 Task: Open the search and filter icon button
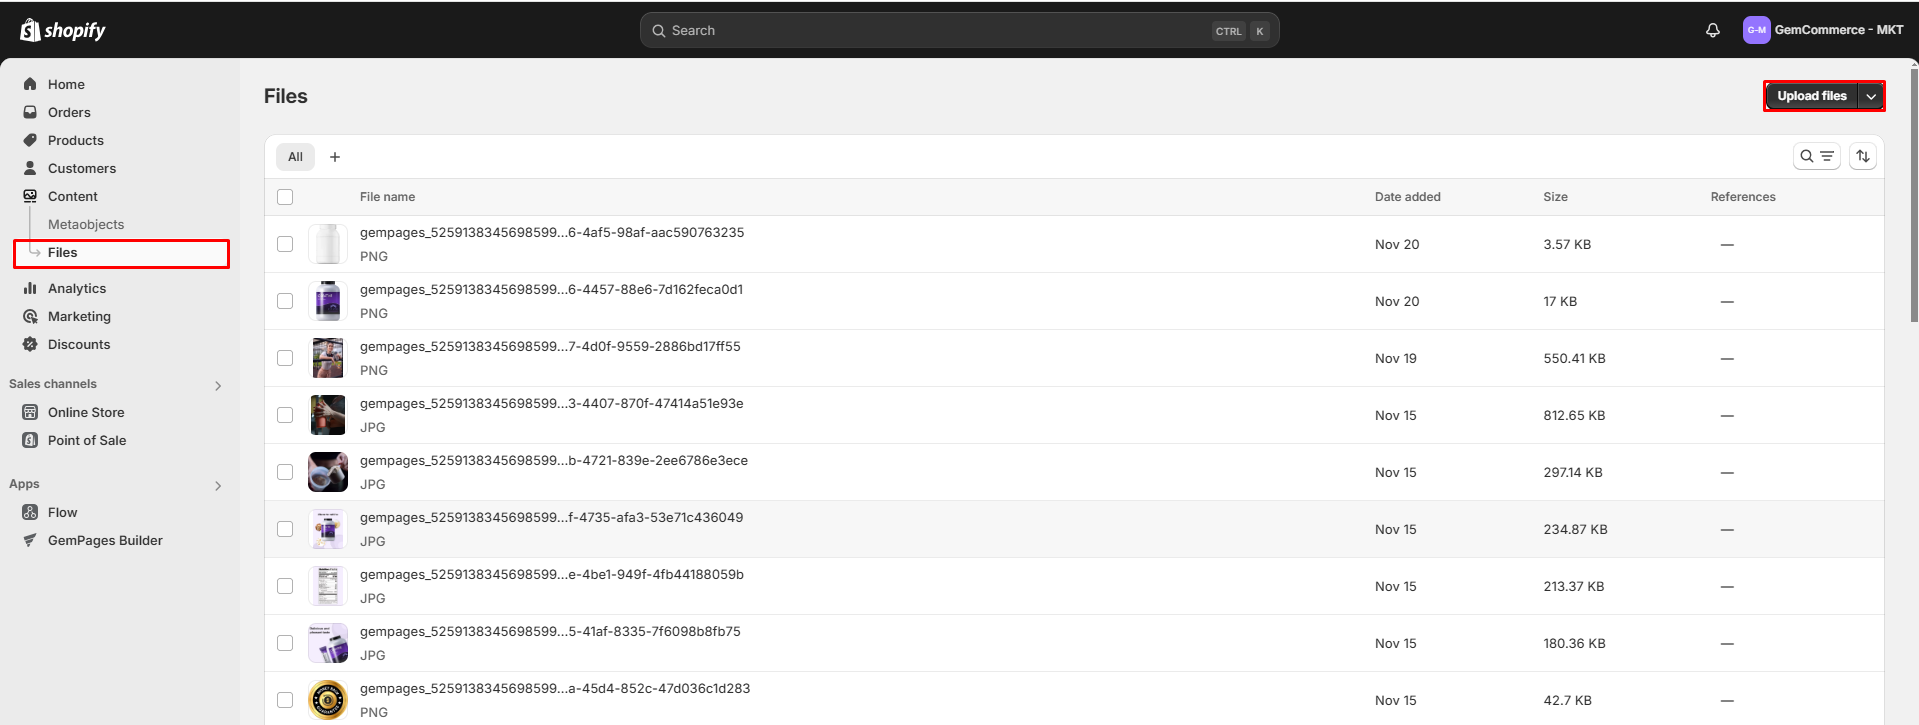point(1816,156)
